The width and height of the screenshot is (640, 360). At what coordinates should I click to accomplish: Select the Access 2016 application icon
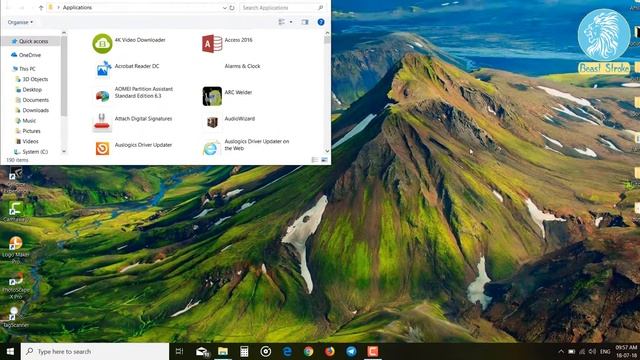tap(212, 44)
